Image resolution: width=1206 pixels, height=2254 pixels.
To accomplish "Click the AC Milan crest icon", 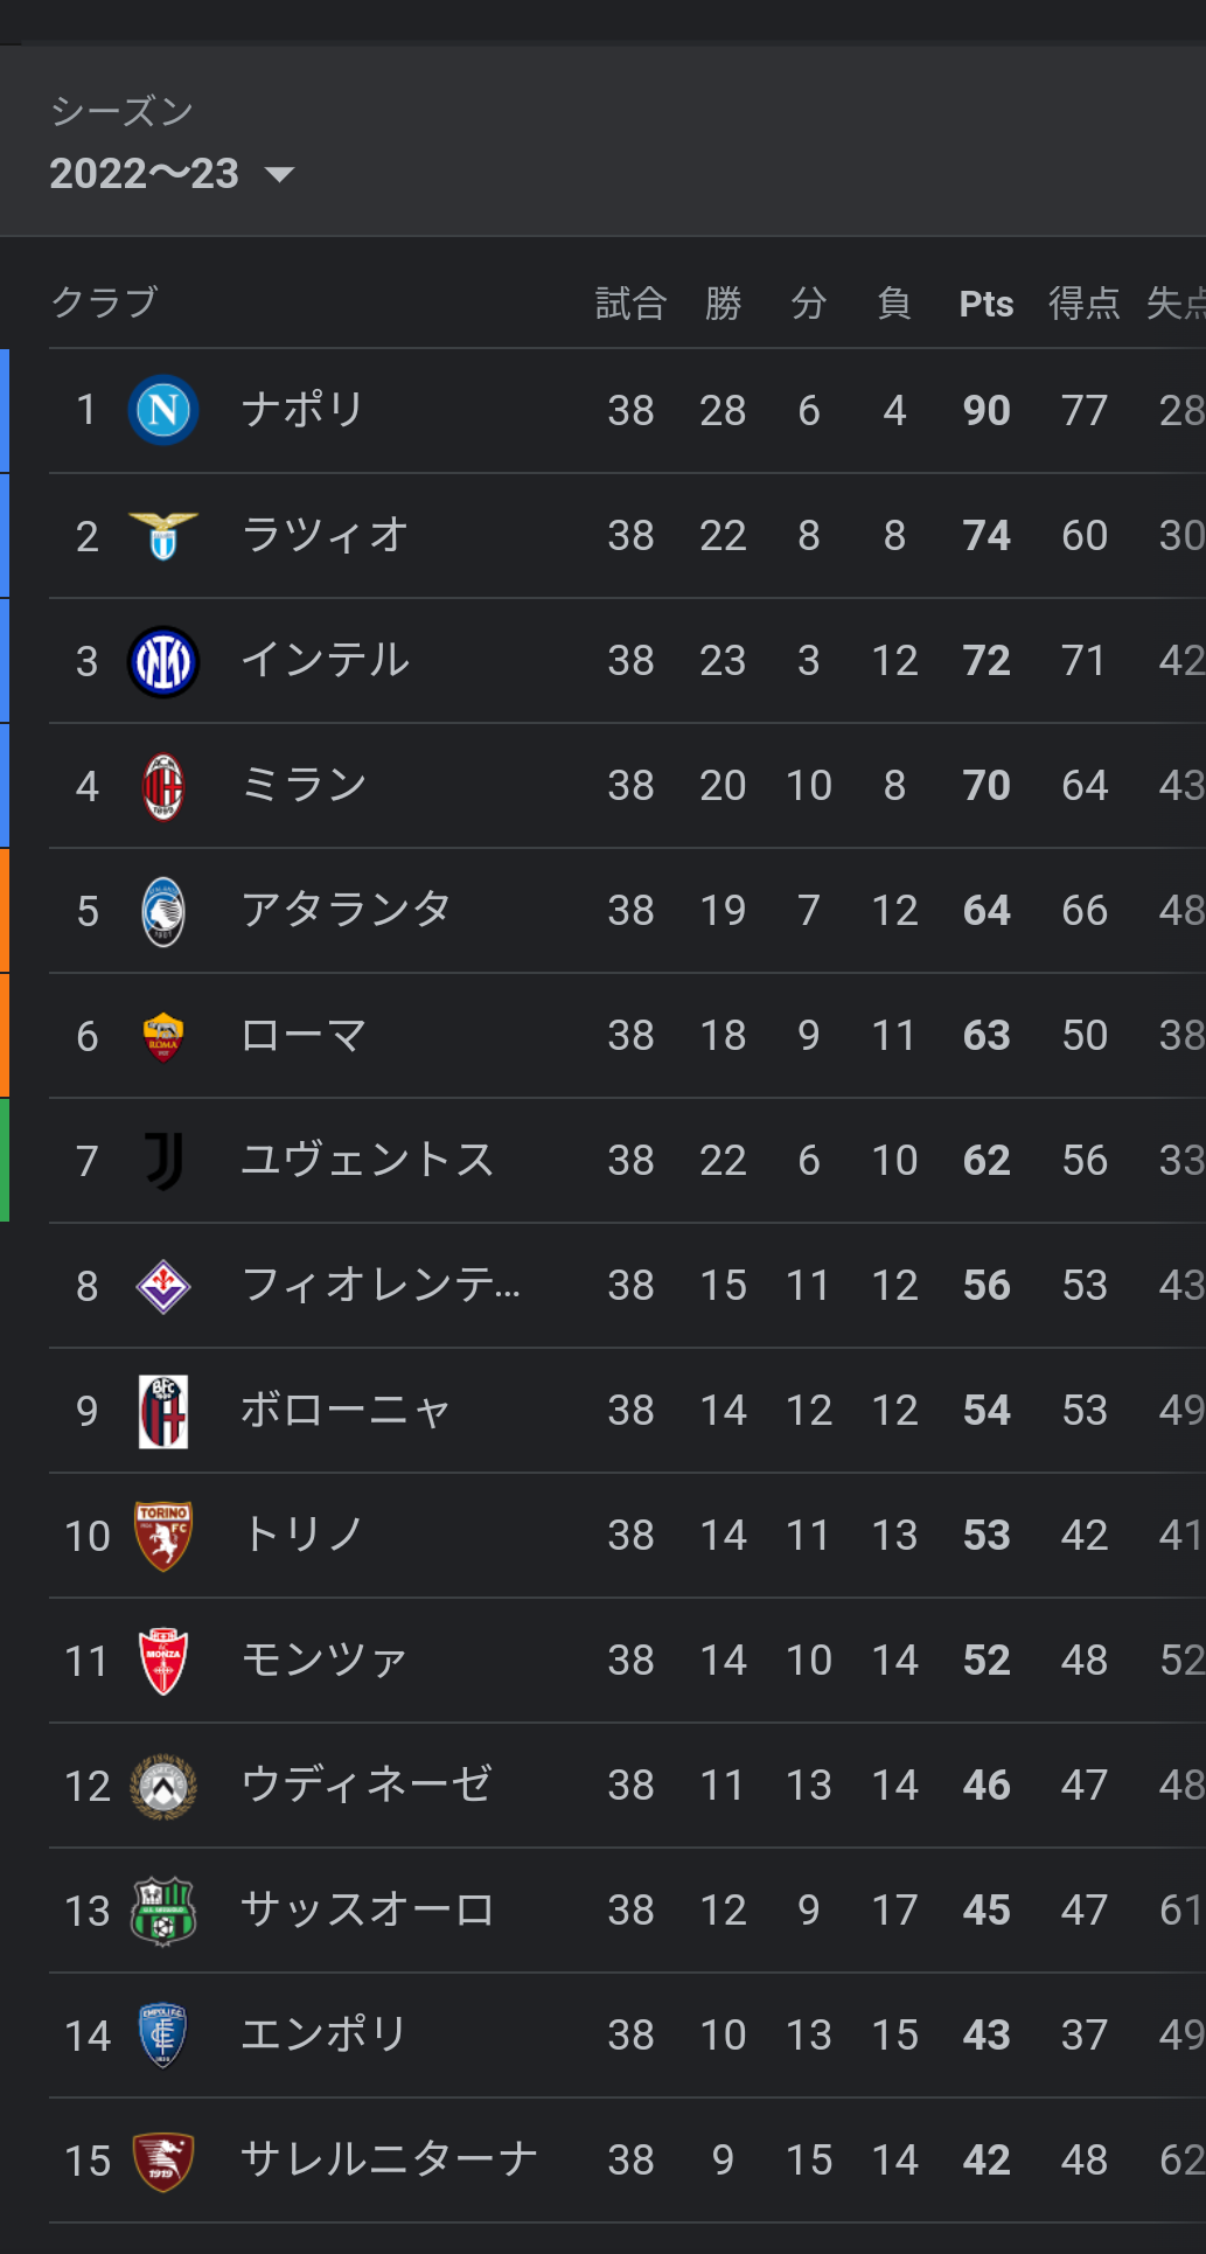I will pos(163,786).
